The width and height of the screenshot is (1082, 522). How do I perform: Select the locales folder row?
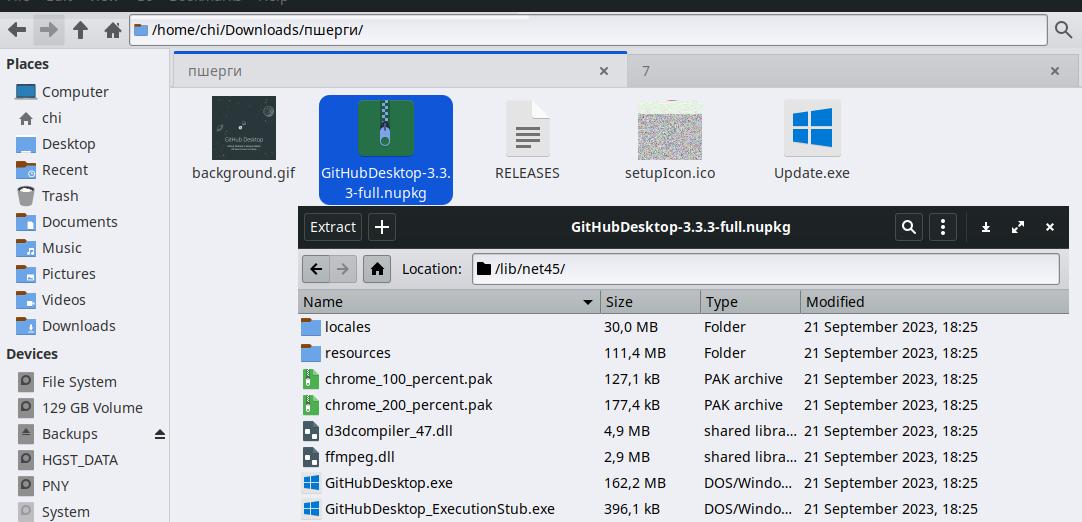coord(683,327)
